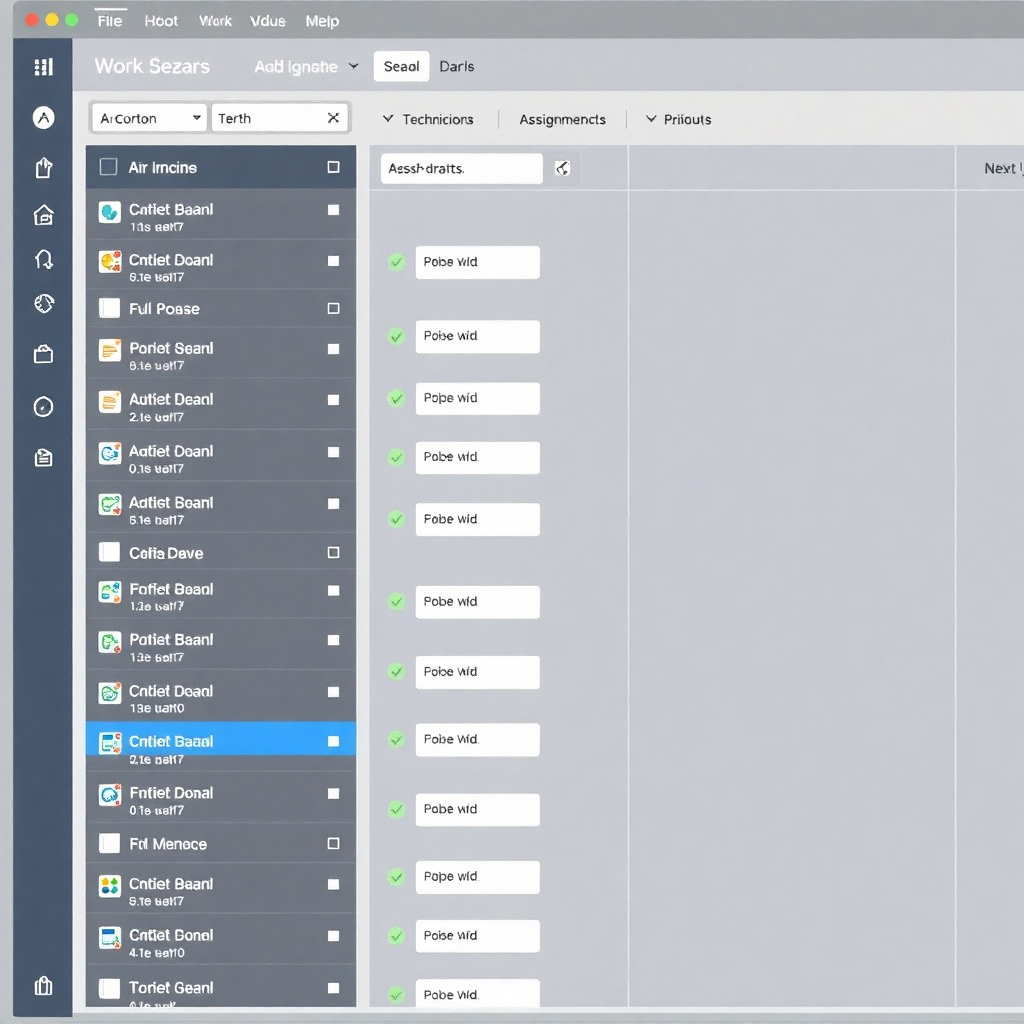Image resolution: width=1024 pixels, height=1024 pixels.
Task: Toggle the Fd Menece row checkbox
Action: (x=333, y=844)
